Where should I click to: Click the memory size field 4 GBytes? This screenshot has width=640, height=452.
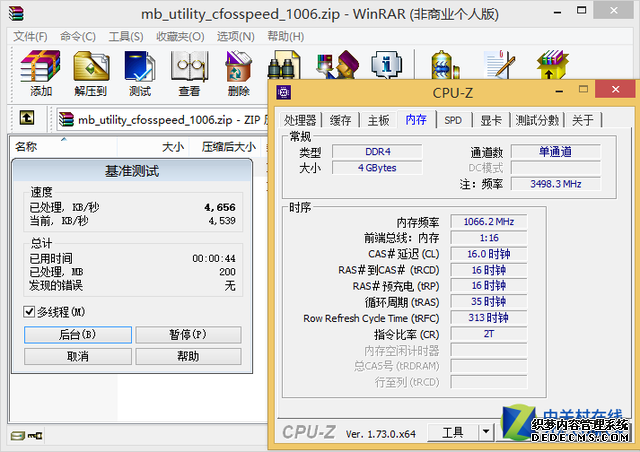coord(378,168)
